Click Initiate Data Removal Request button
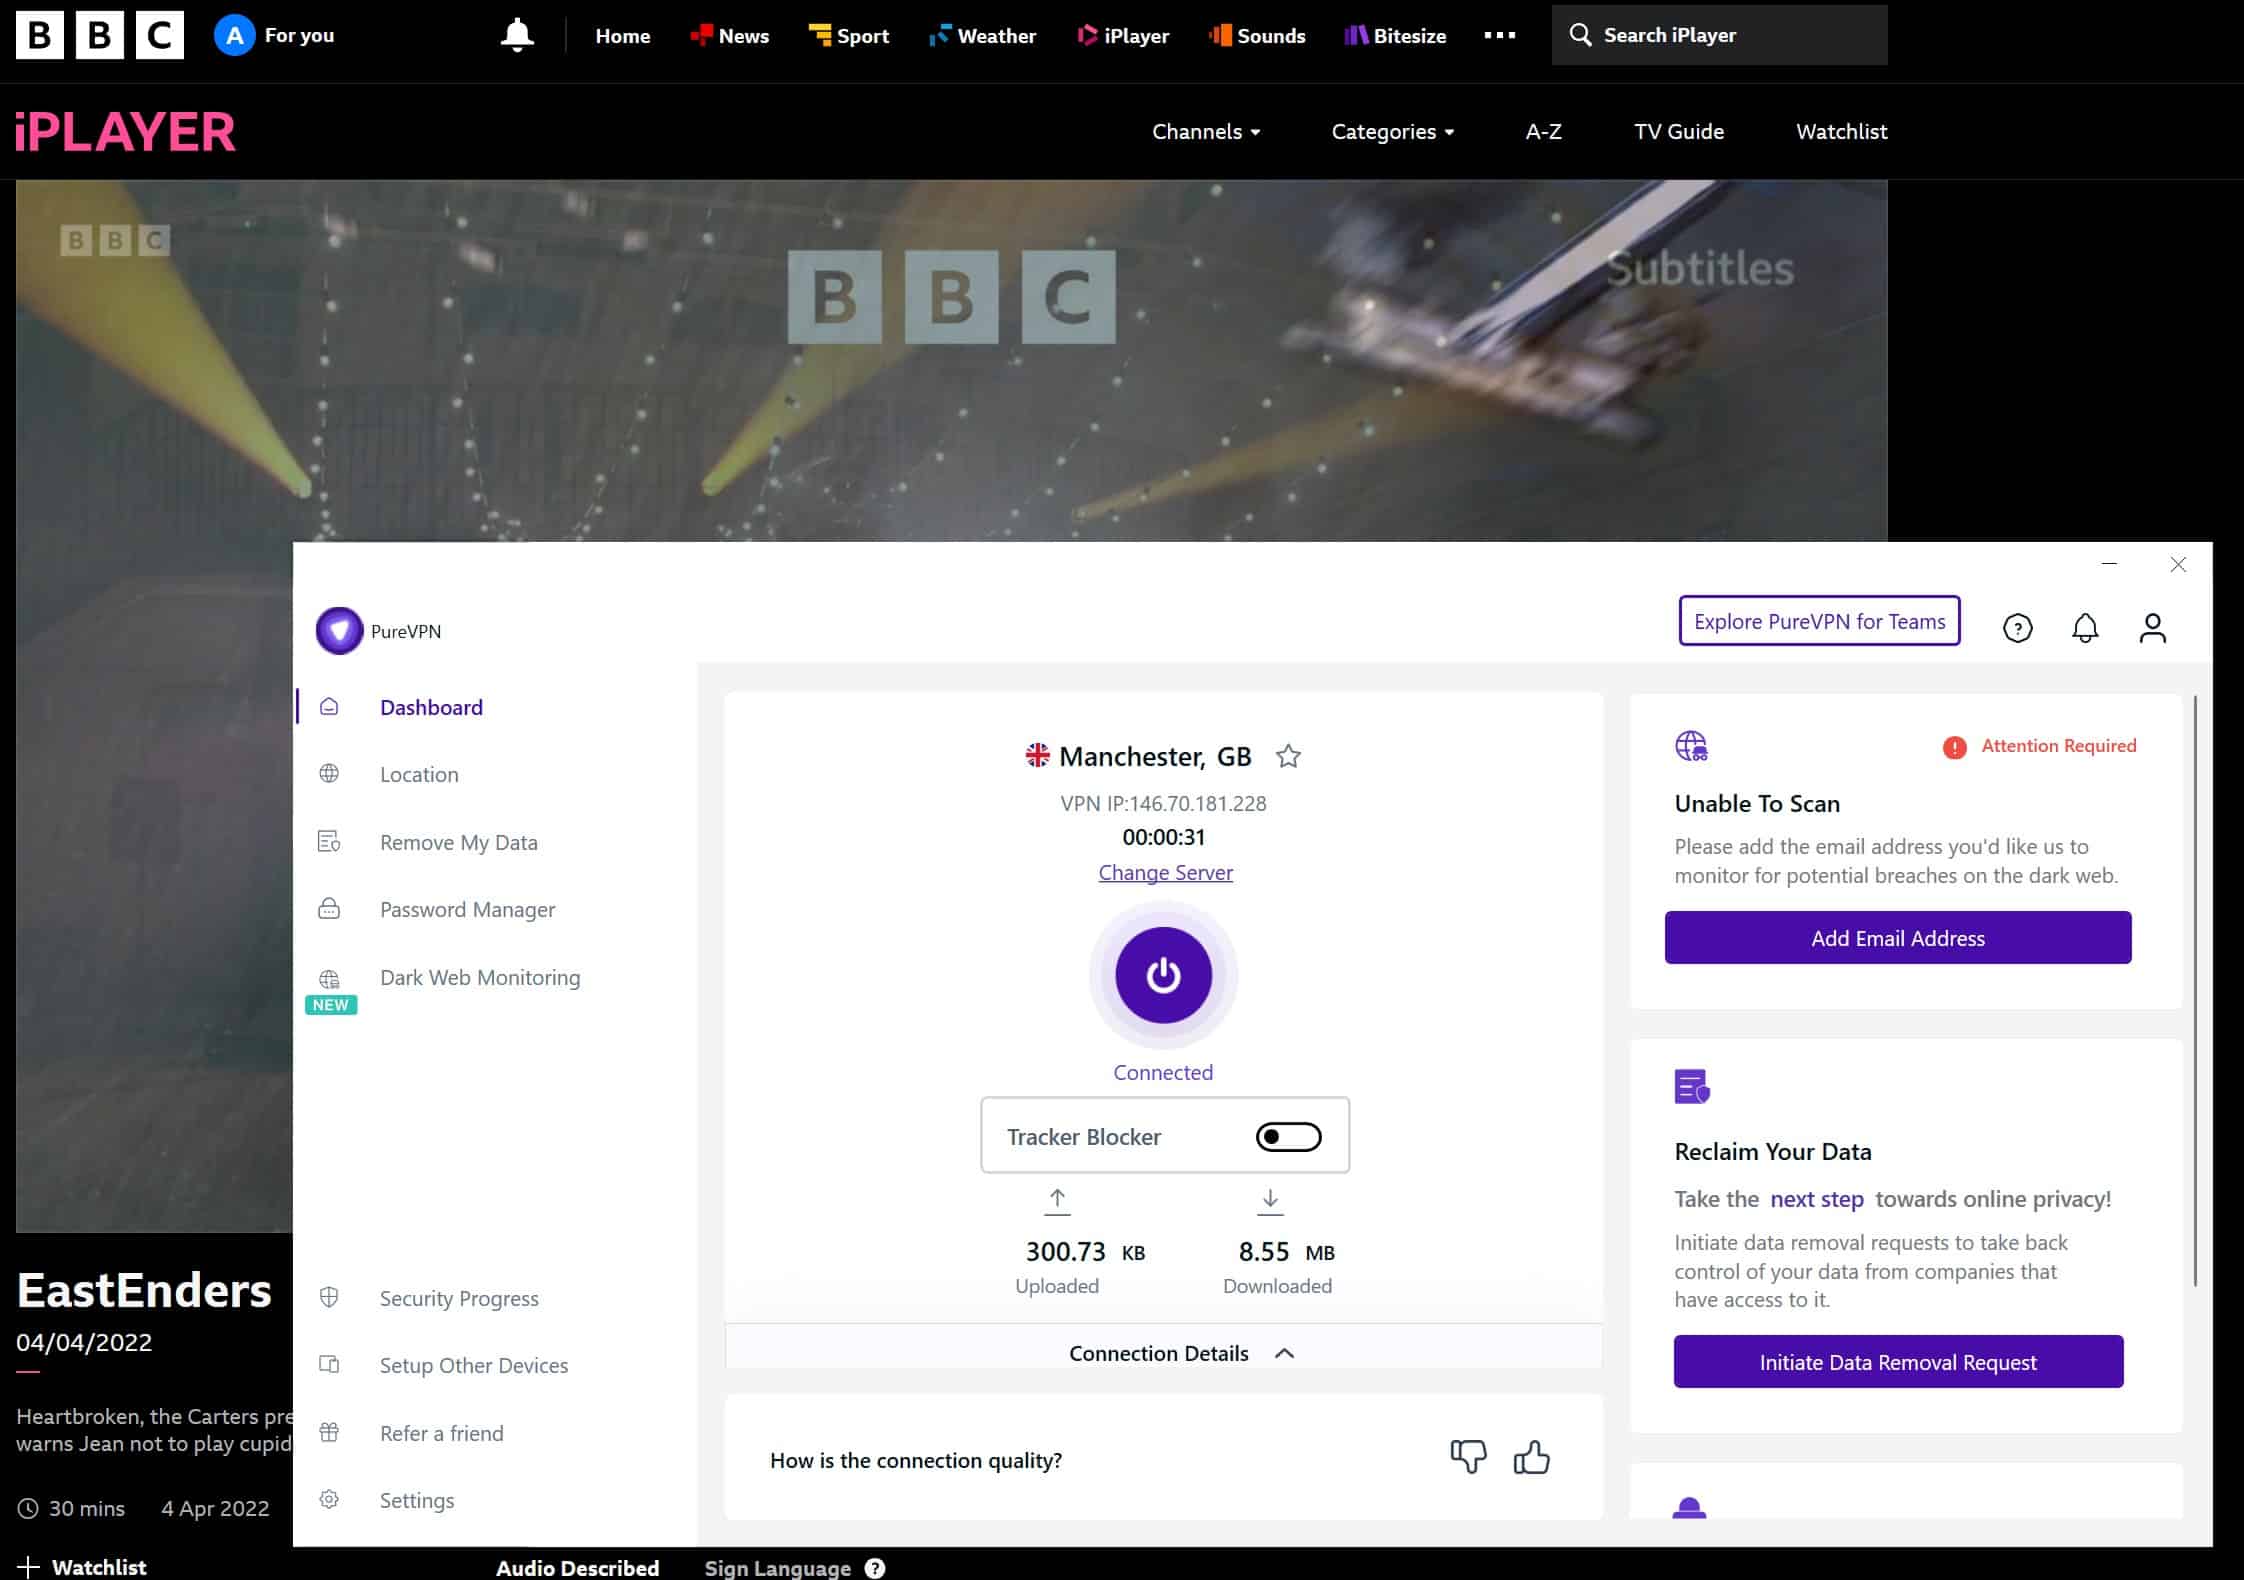The image size is (2244, 1580). (1898, 1362)
